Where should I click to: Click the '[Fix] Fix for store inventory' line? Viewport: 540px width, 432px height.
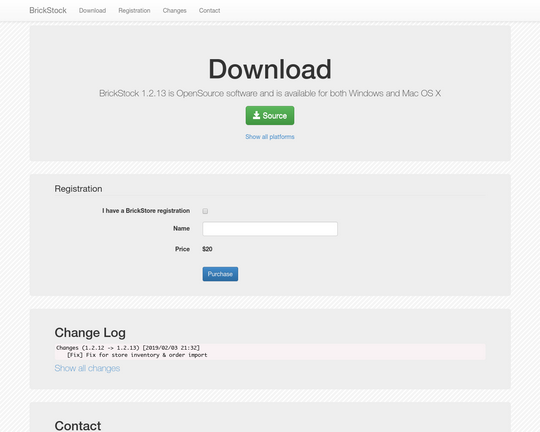[x=137, y=355]
